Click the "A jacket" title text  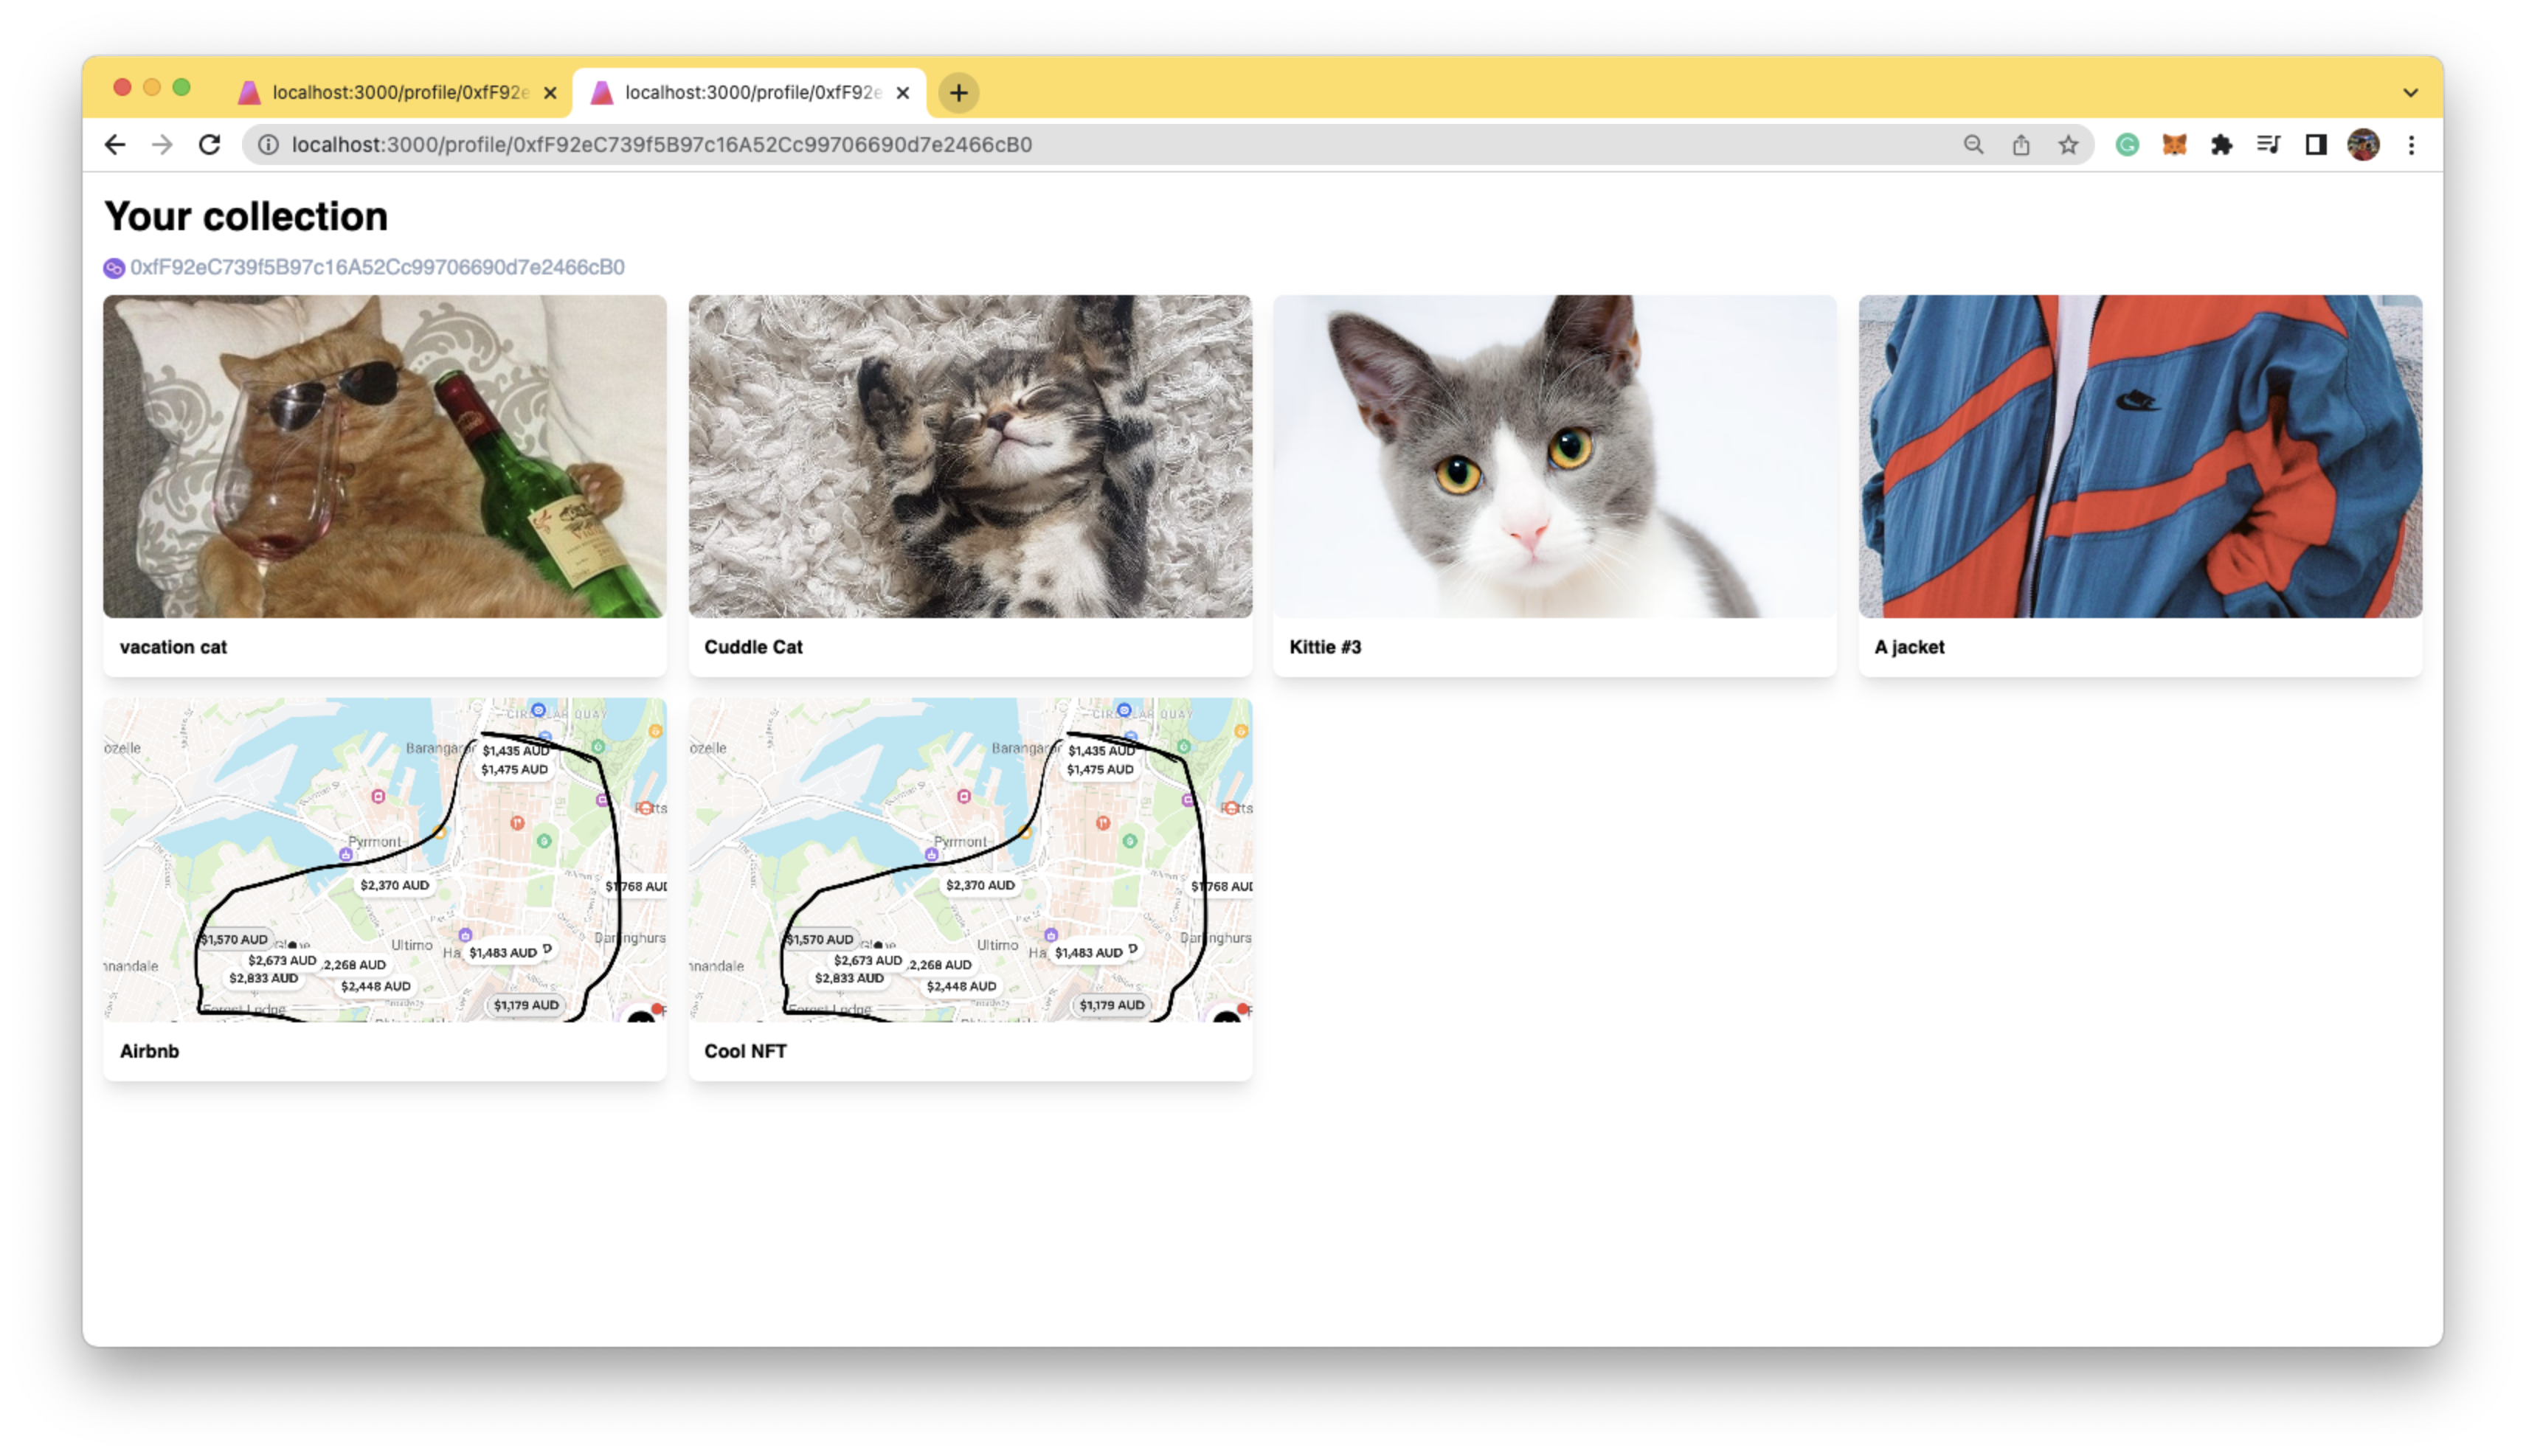click(x=1909, y=647)
